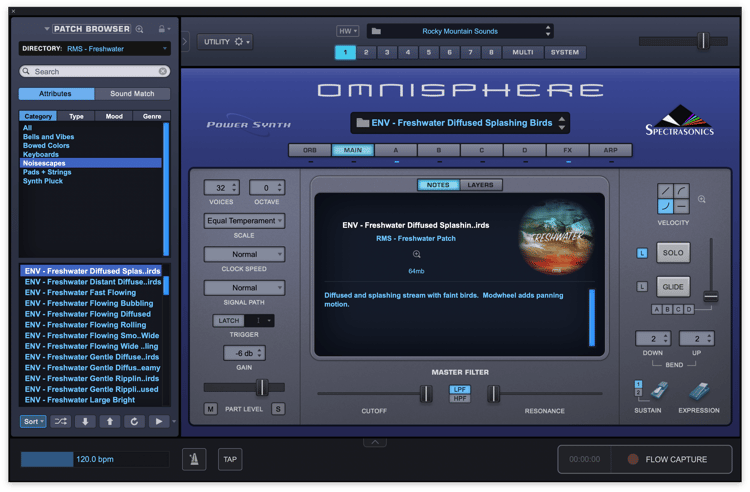Open the Equal Temperament scale dropdown

(244, 221)
